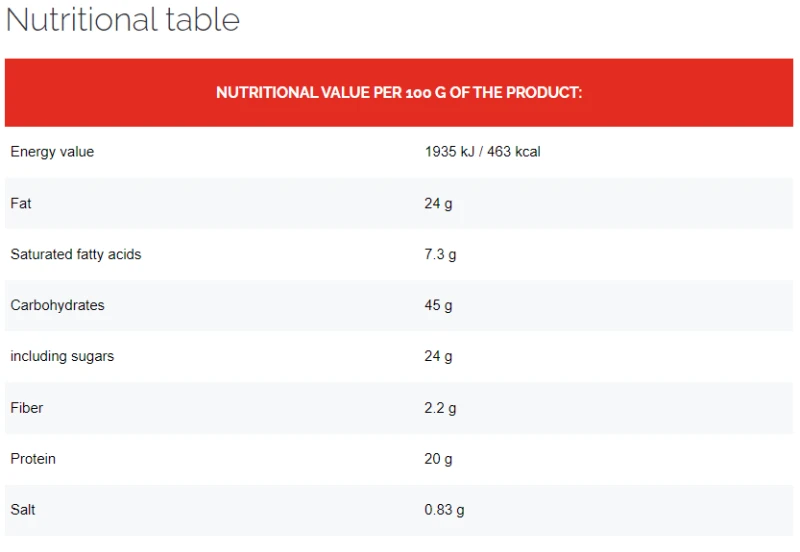This screenshot has height=552, width=800.
Task: Click the word 'PRODUCT' in red header
Action: coord(543,93)
